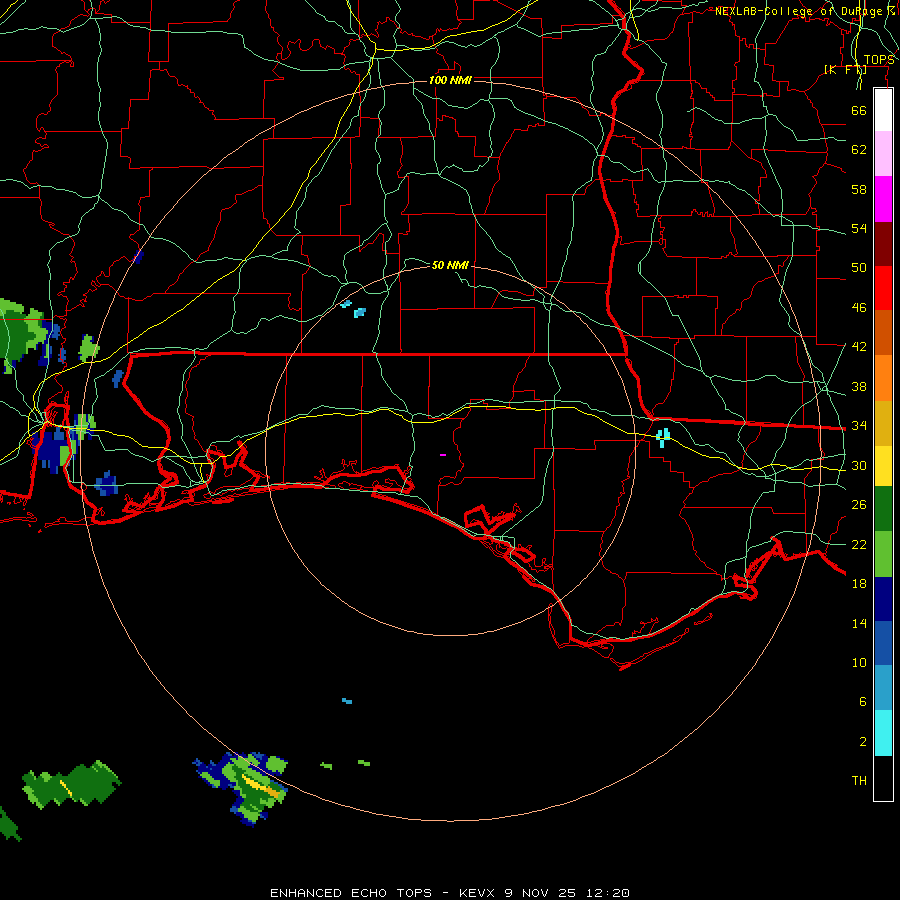This screenshot has height=900, width=900.
Task: Click the light pink 62 kft legend swatch
Action: click(883, 154)
